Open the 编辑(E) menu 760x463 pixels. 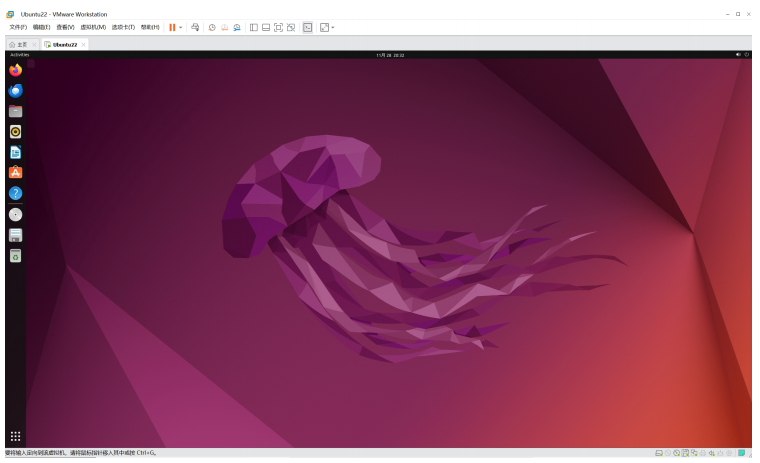42,28
